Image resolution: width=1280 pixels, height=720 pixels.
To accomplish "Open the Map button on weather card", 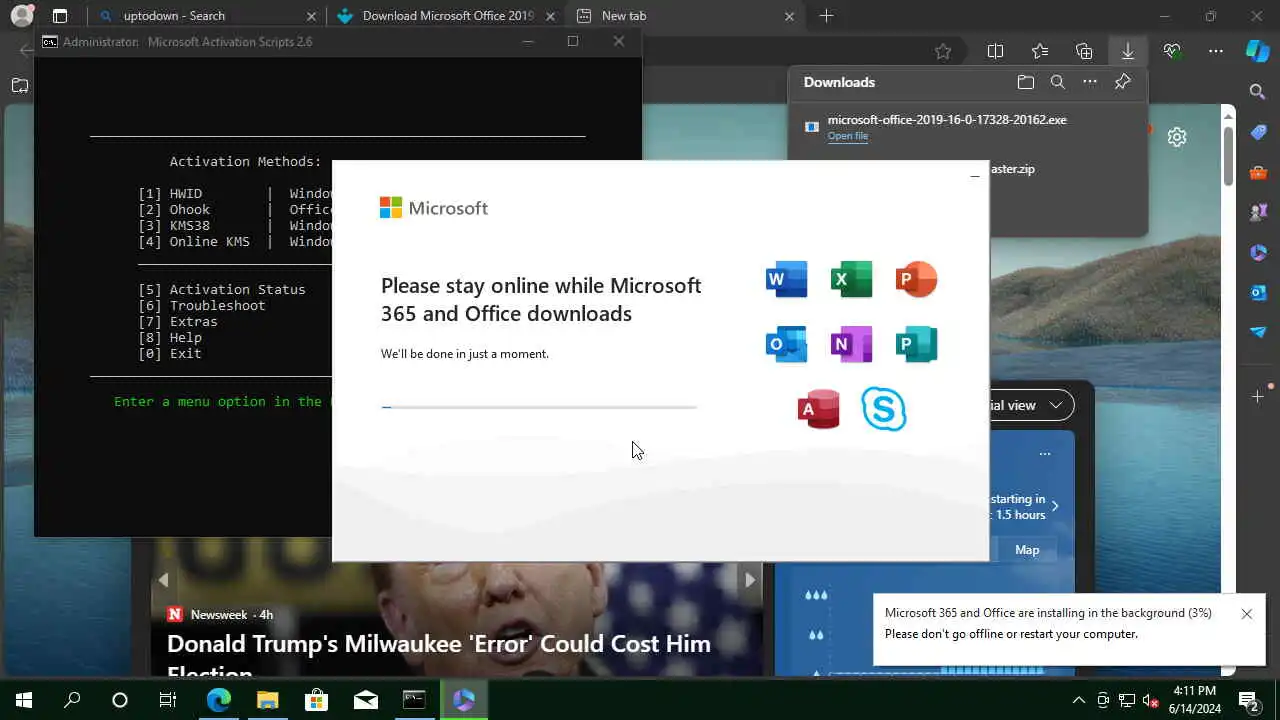I will point(1027,550).
